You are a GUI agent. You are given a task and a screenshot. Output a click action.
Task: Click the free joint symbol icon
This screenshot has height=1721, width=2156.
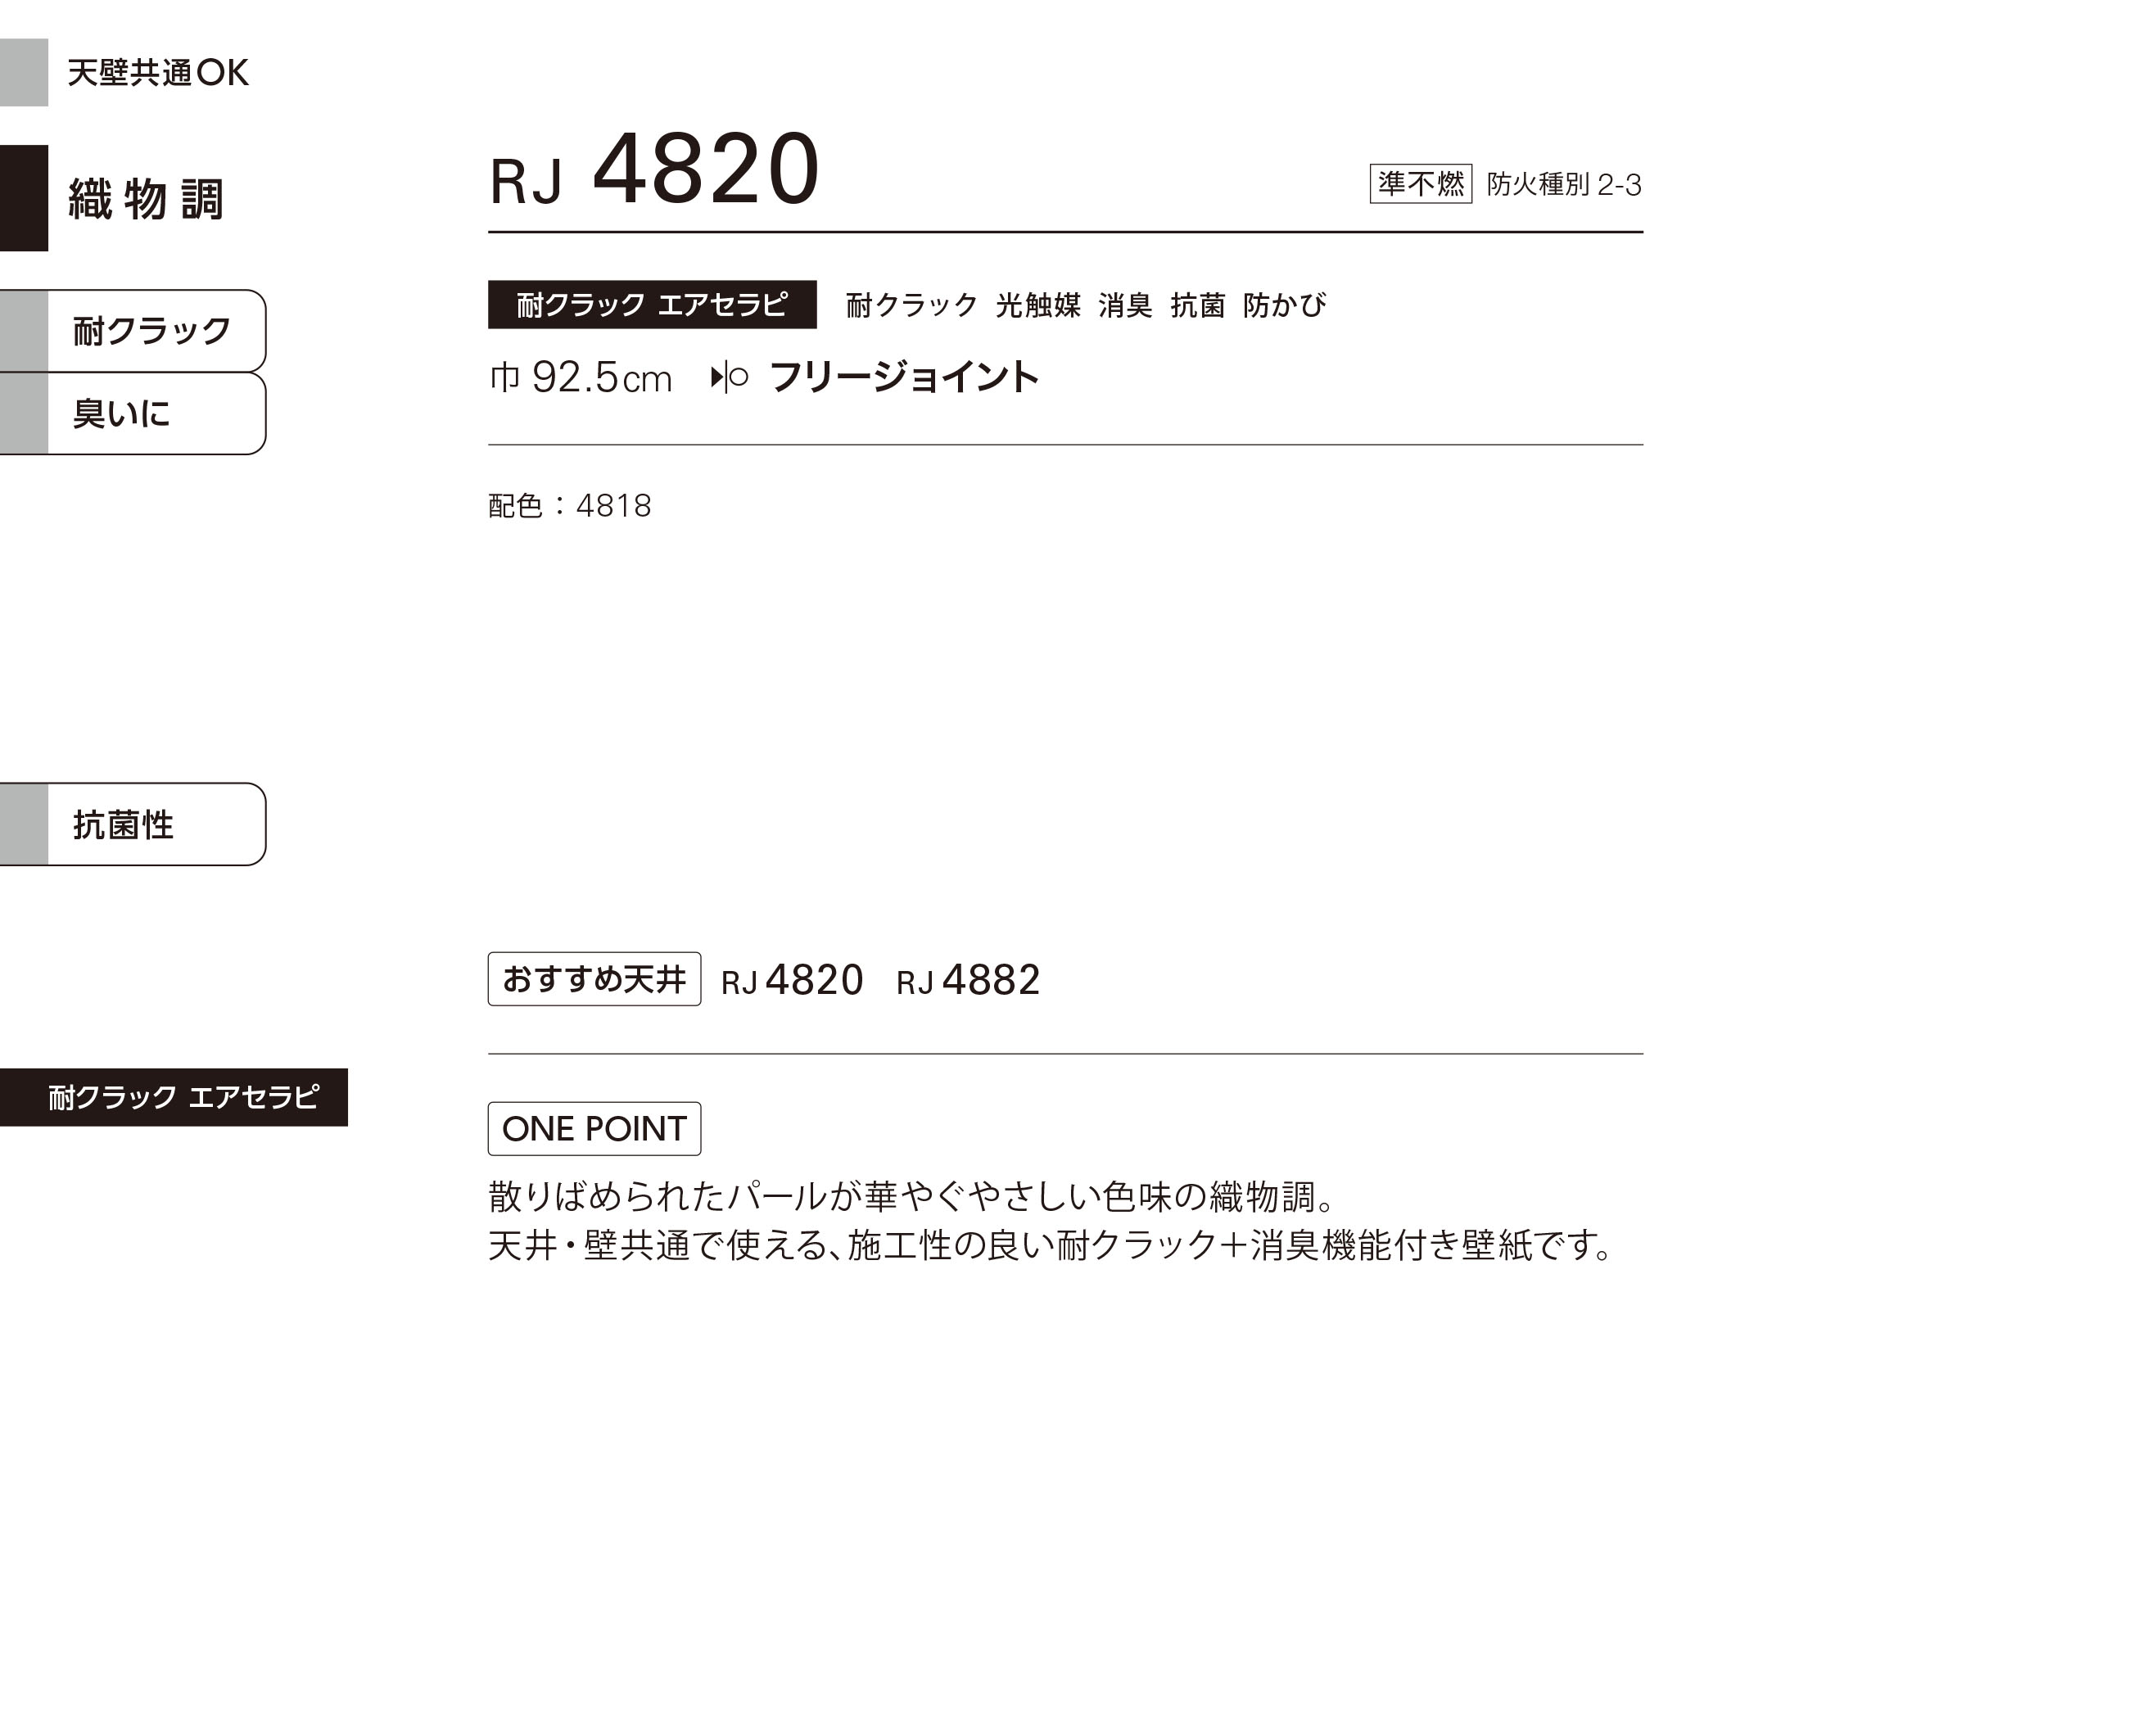click(x=729, y=378)
